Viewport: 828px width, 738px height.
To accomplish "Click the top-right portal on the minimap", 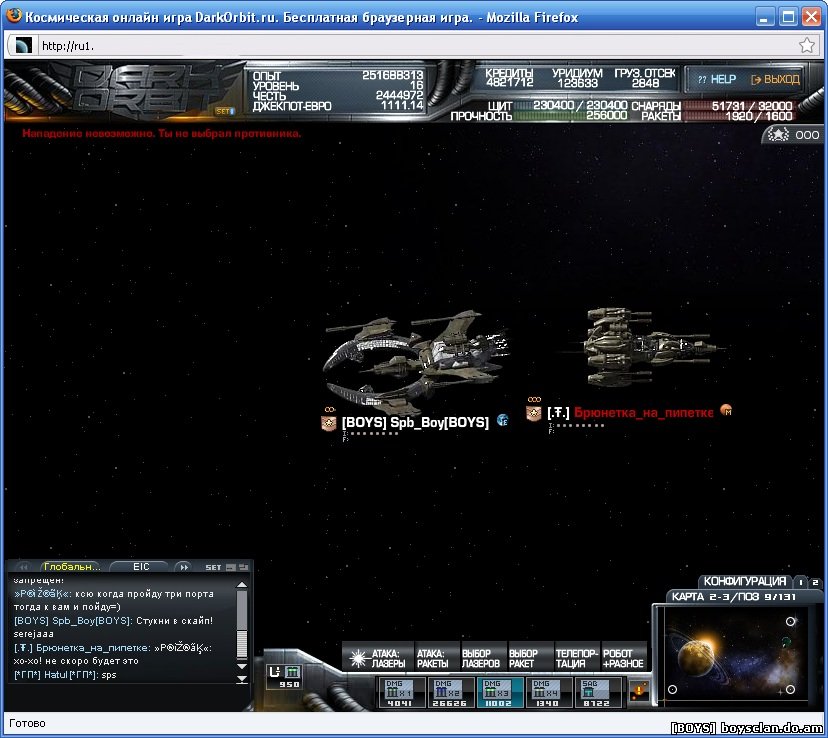I will (x=790, y=621).
